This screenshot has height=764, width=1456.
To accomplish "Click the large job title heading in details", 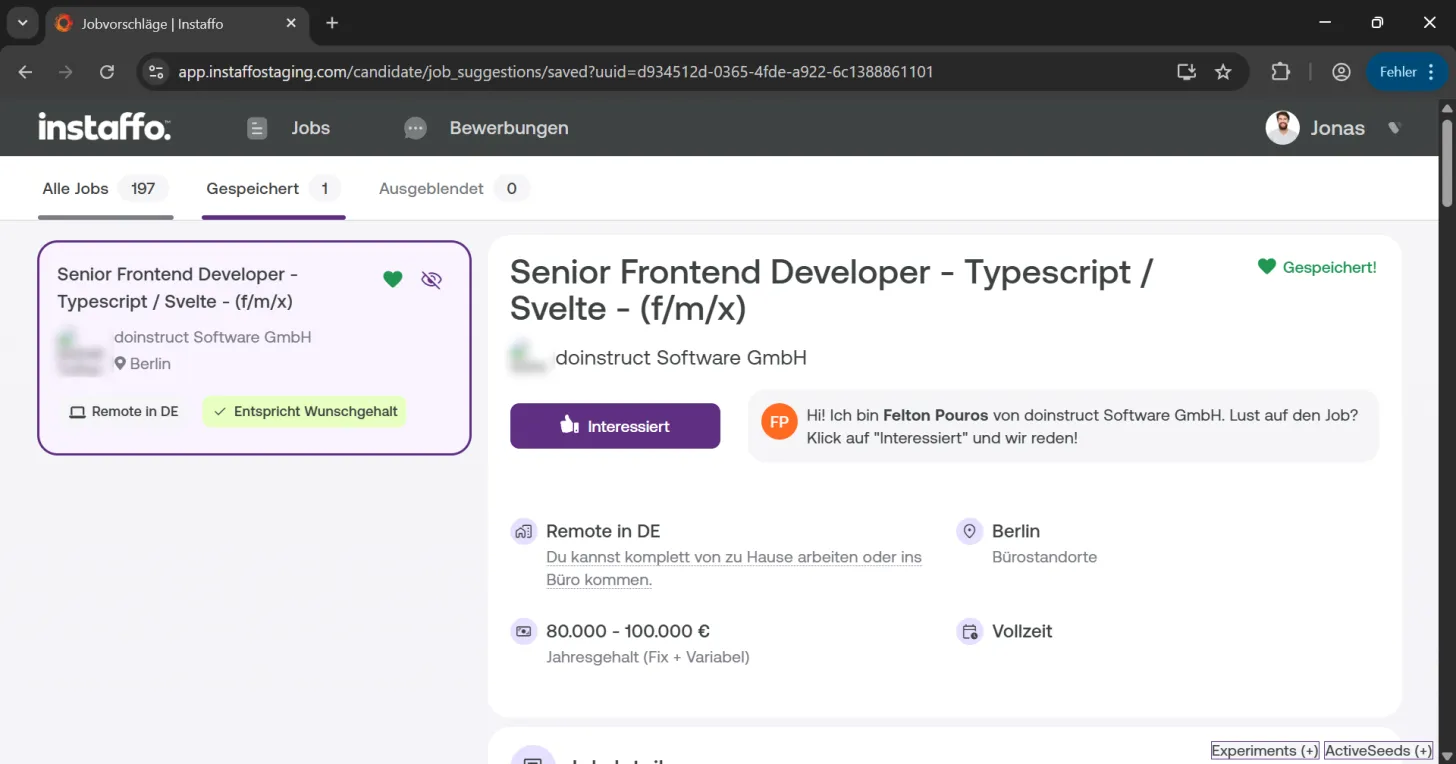I will pyautogui.click(x=832, y=290).
